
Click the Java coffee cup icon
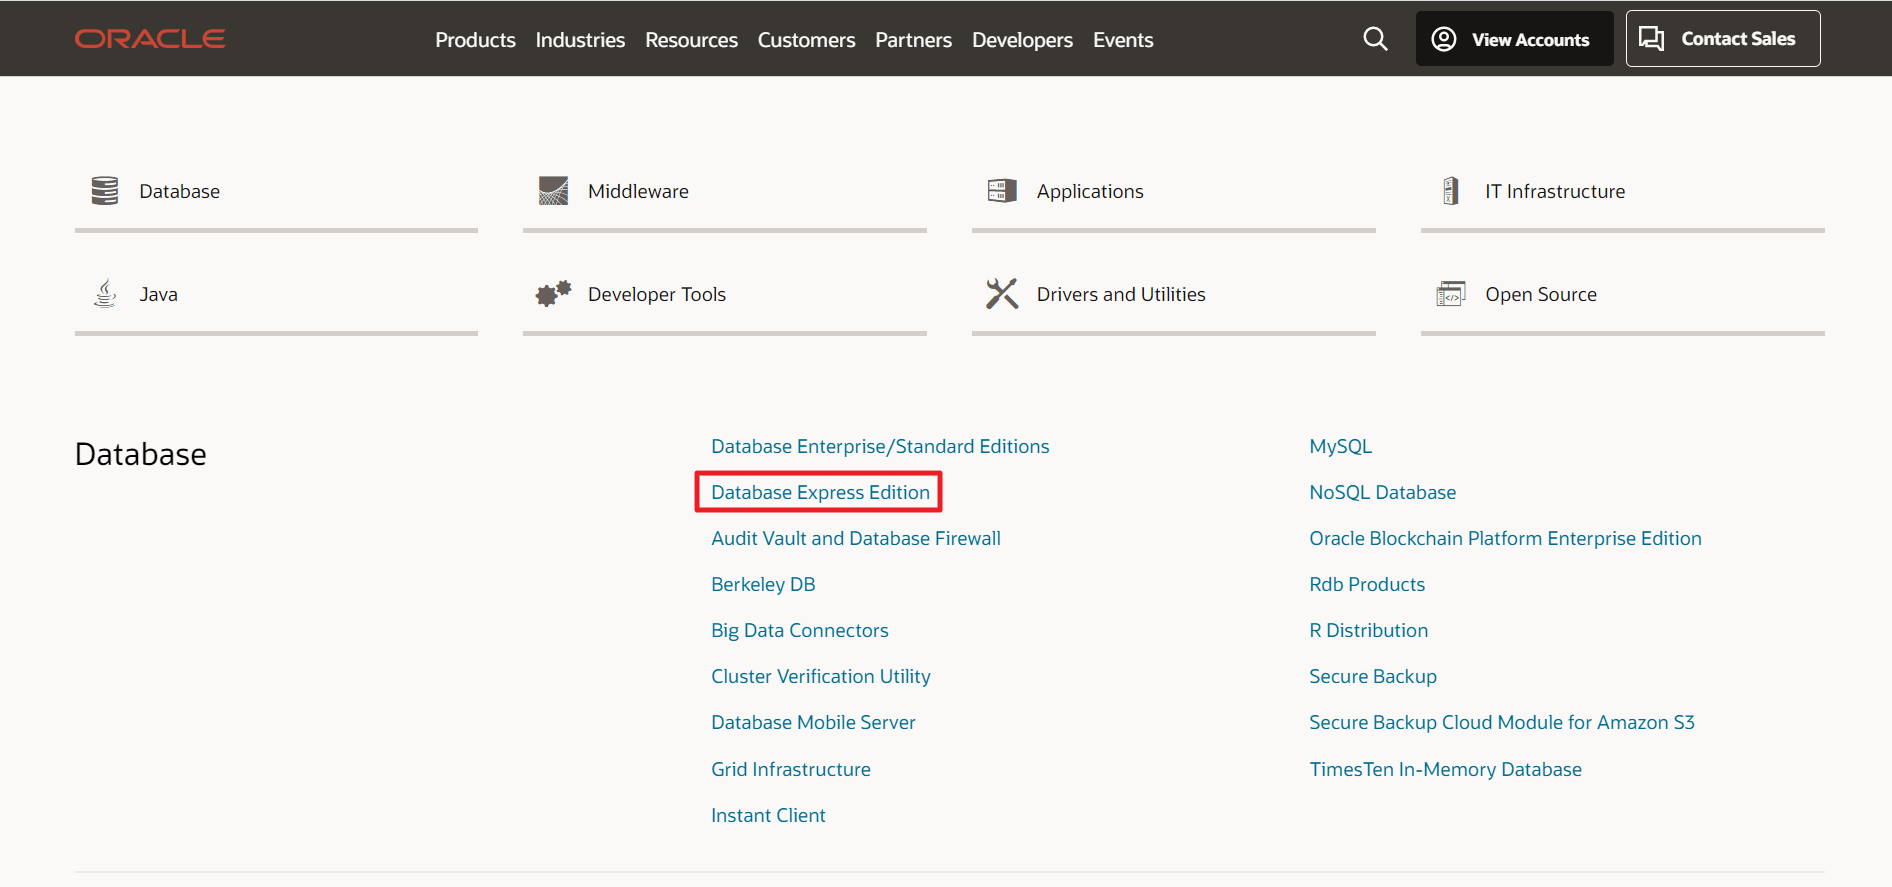pos(105,293)
